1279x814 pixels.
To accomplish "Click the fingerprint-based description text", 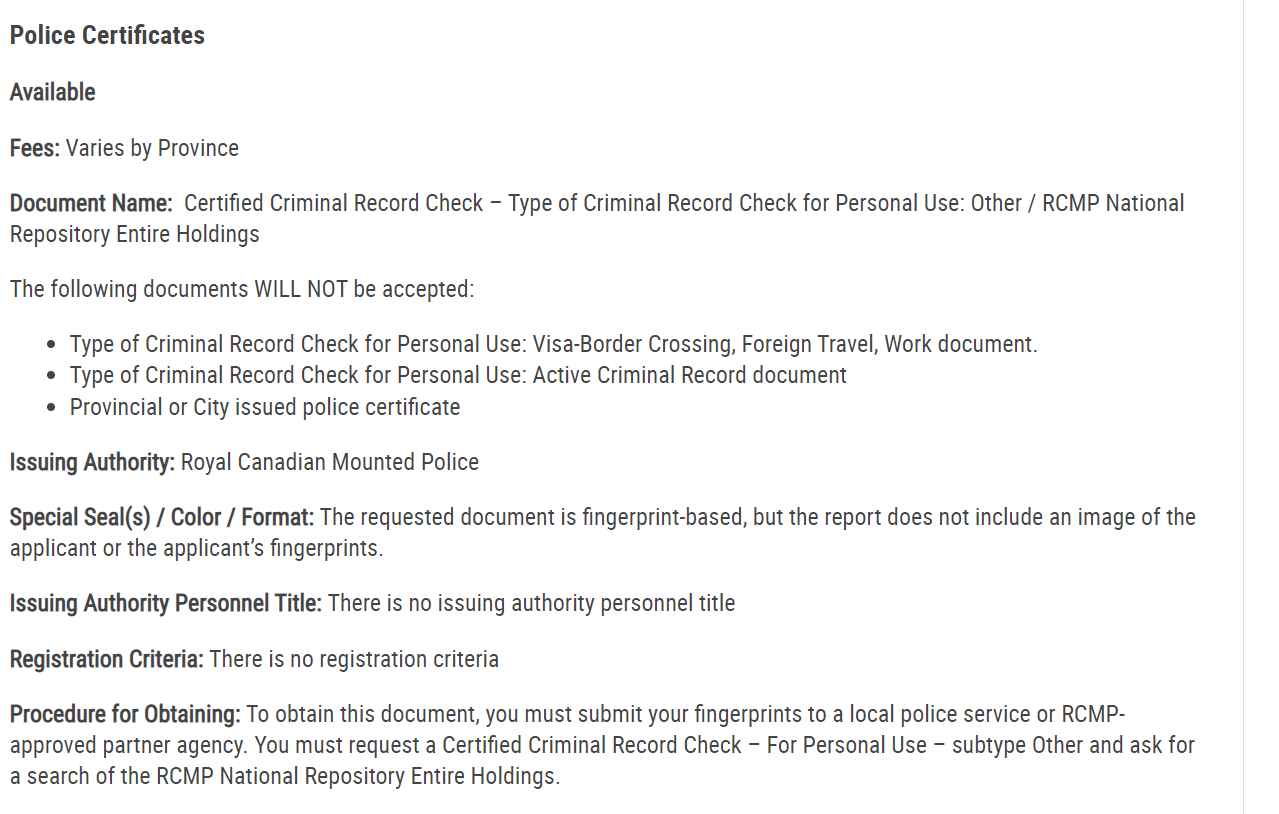I will click(603, 533).
